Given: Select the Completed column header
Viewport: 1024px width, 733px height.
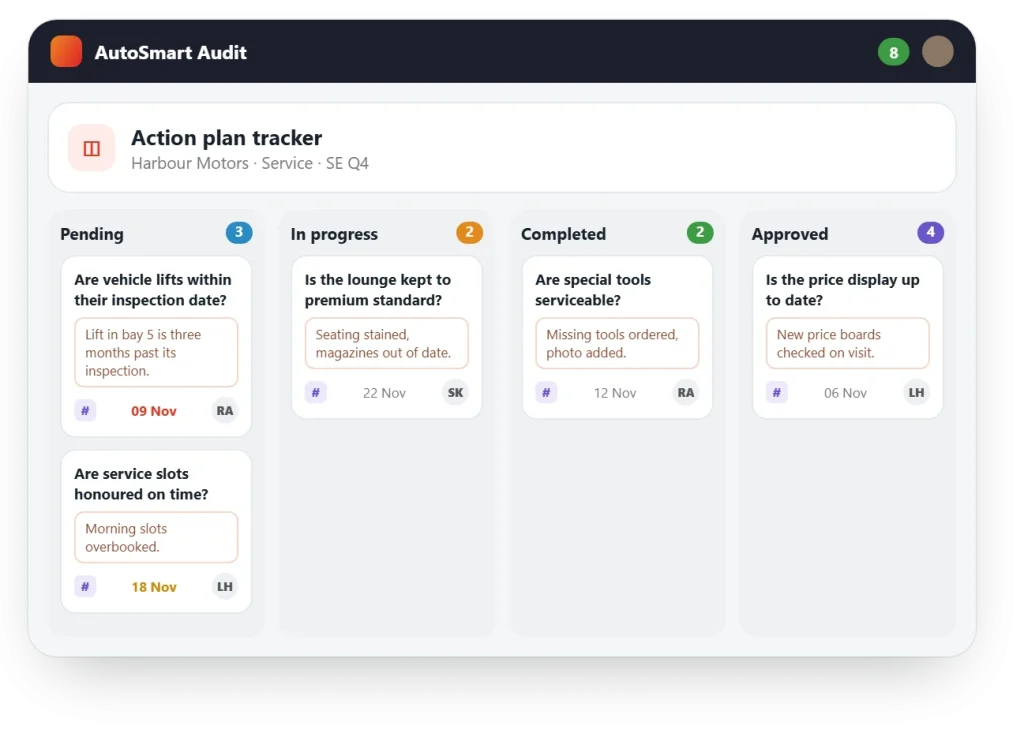Looking at the screenshot, I should 563,234.
